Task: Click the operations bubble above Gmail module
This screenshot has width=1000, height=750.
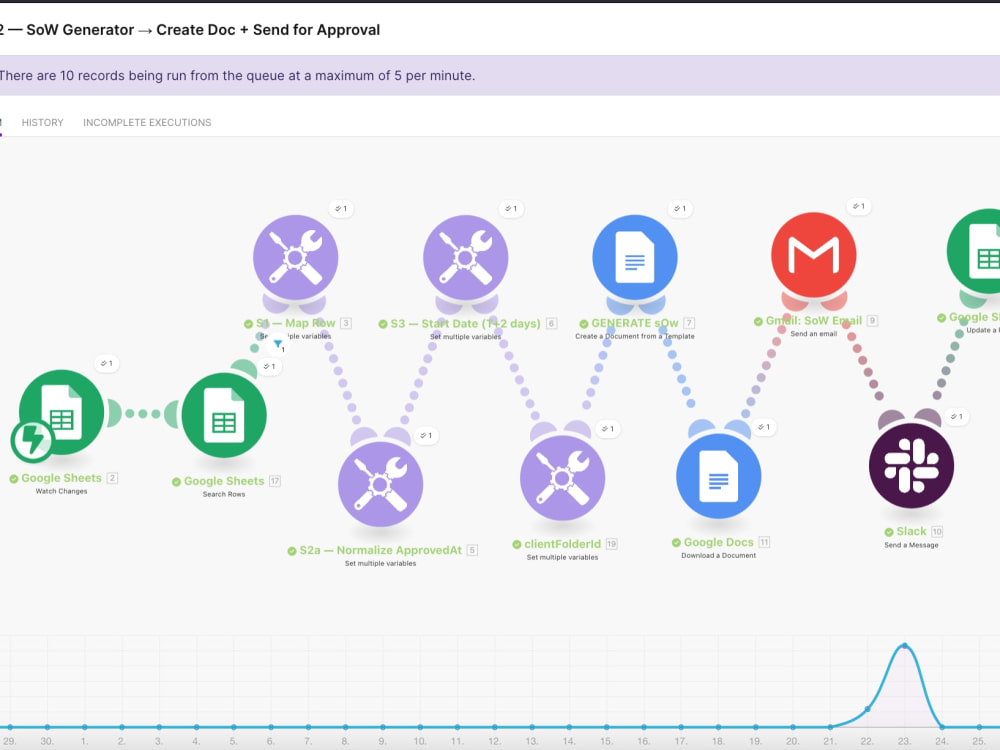Action: 858,206
